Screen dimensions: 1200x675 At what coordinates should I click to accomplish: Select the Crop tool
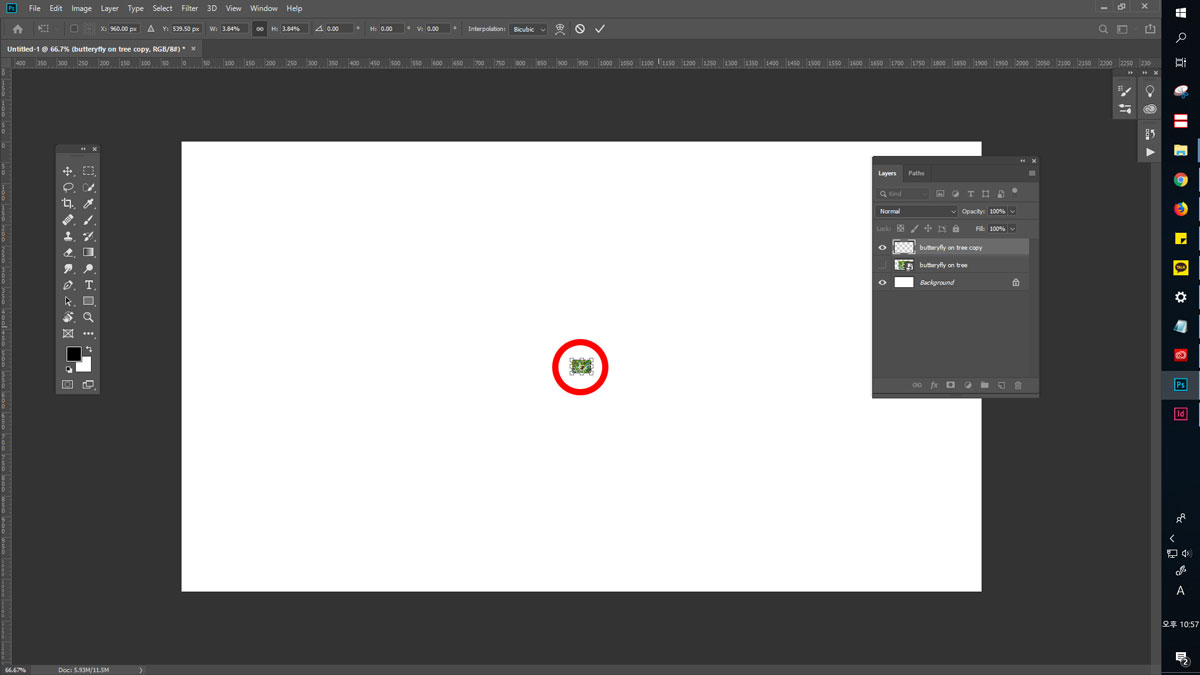(x=68, y=204)
